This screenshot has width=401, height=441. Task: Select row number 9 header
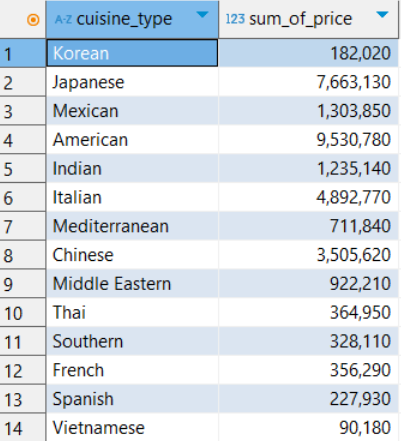coord(23,284)
